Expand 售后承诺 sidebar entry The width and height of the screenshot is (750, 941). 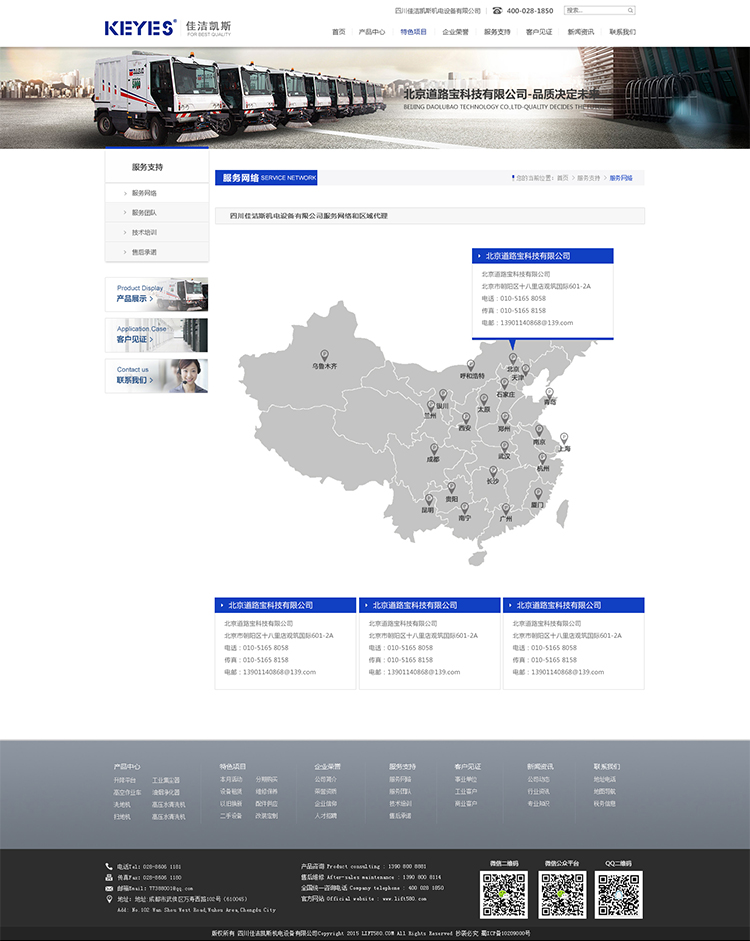click(x=145, y=252)
